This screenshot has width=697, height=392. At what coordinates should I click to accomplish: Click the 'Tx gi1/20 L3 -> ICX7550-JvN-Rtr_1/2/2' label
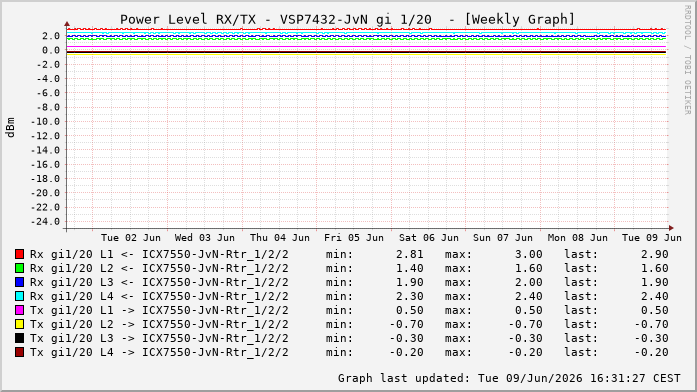[159, 339]
